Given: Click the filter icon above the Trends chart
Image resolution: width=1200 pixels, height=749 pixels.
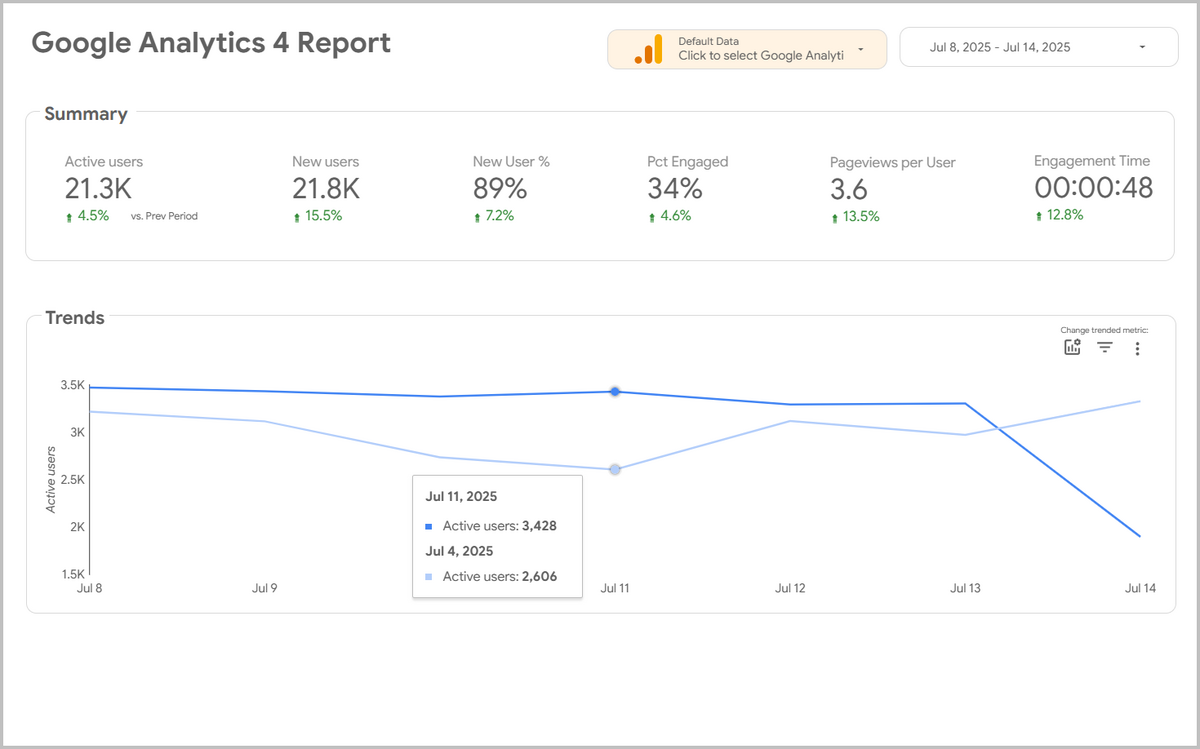Looking at the screenshot, I should point(1104,347).
